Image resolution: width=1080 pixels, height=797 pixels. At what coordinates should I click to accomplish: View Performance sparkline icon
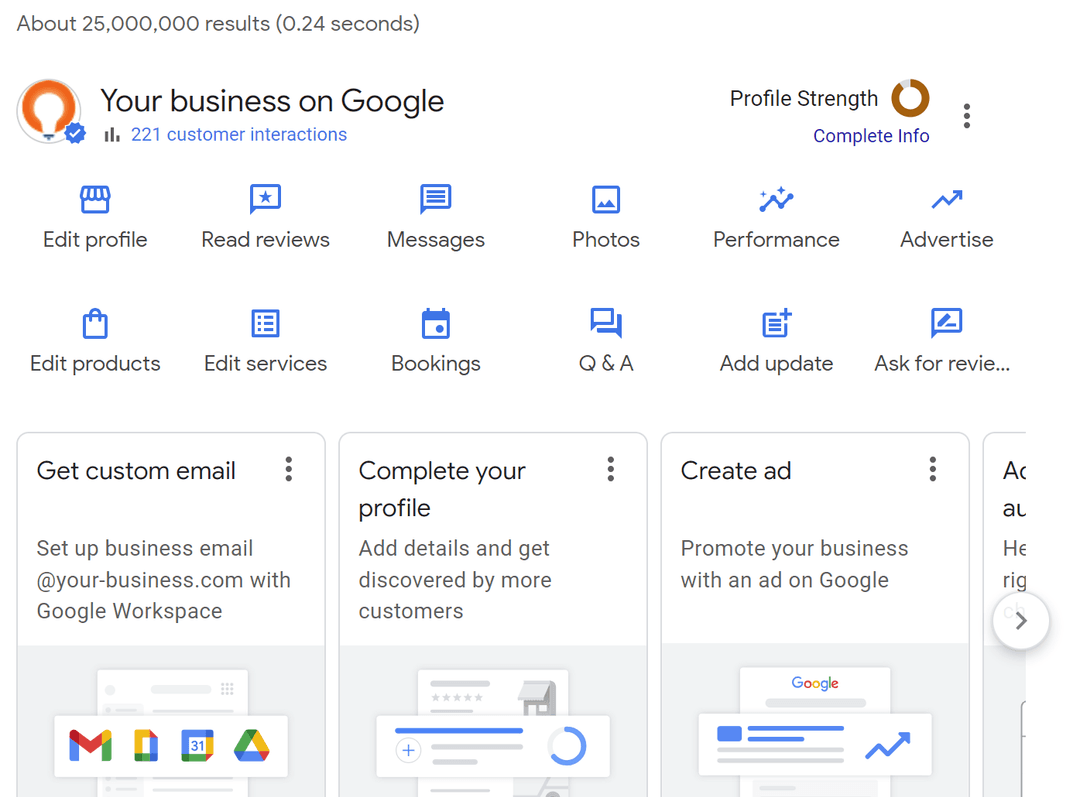click(x=776, y=200)
